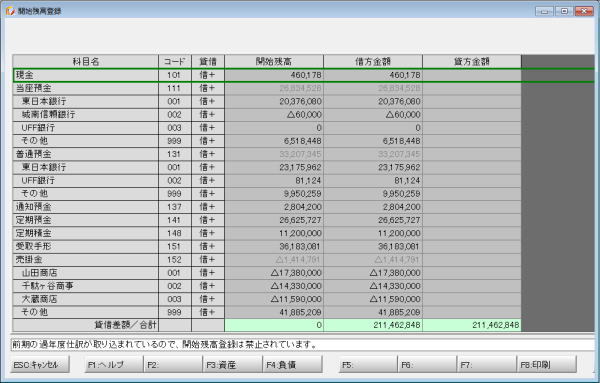Jump to assets with the F3:資産 button

232,365
